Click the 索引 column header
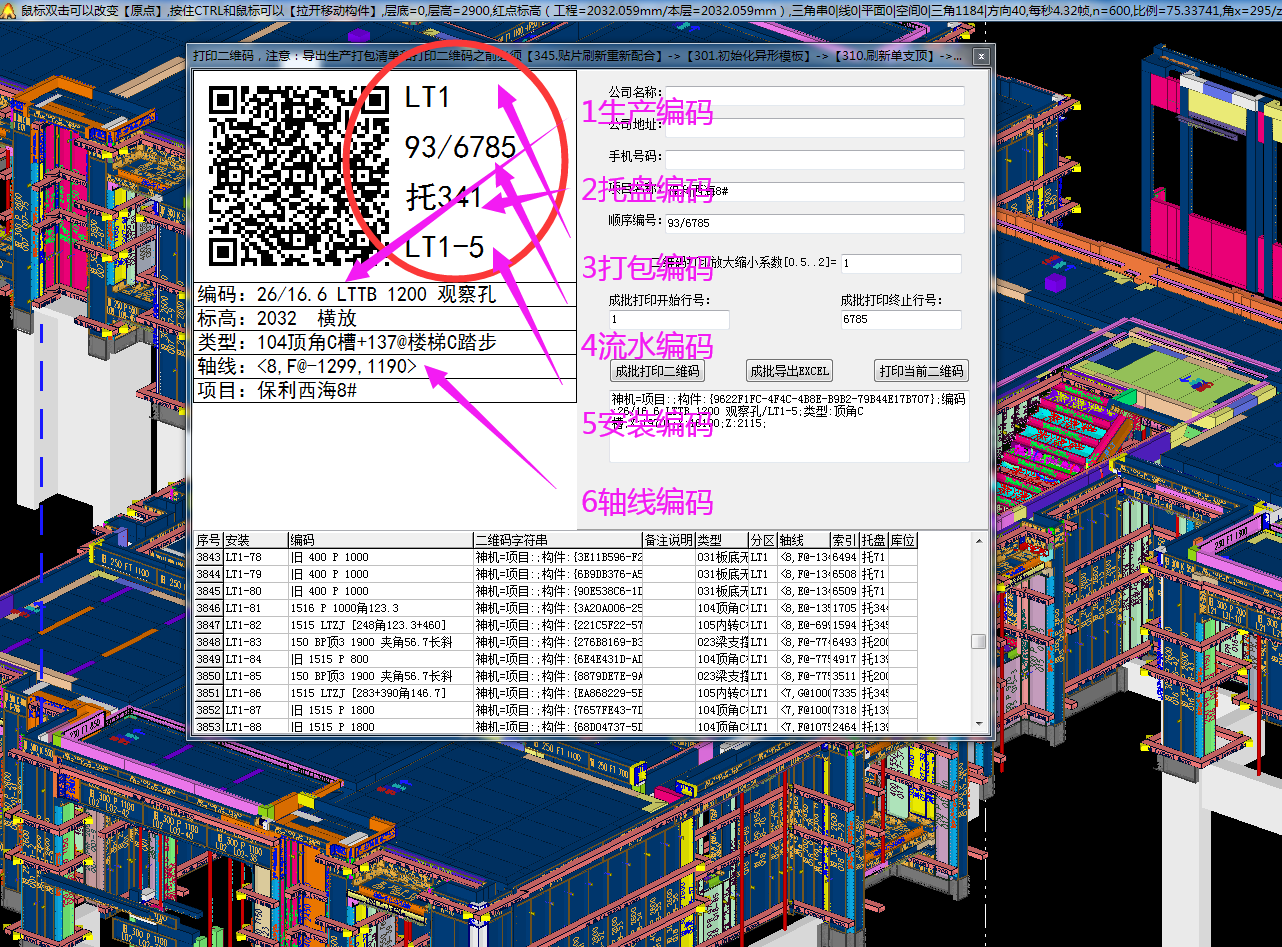1282x947 pixels. click(x=844, y=540)
